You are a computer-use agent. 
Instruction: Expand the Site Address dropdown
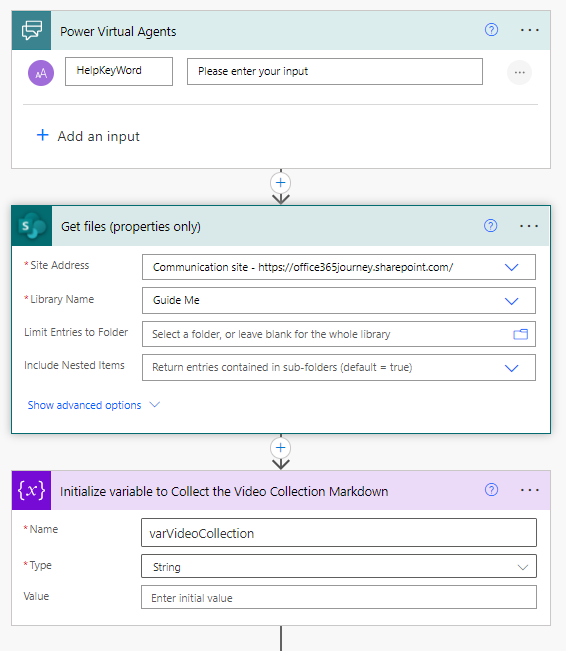coord(511,267)
